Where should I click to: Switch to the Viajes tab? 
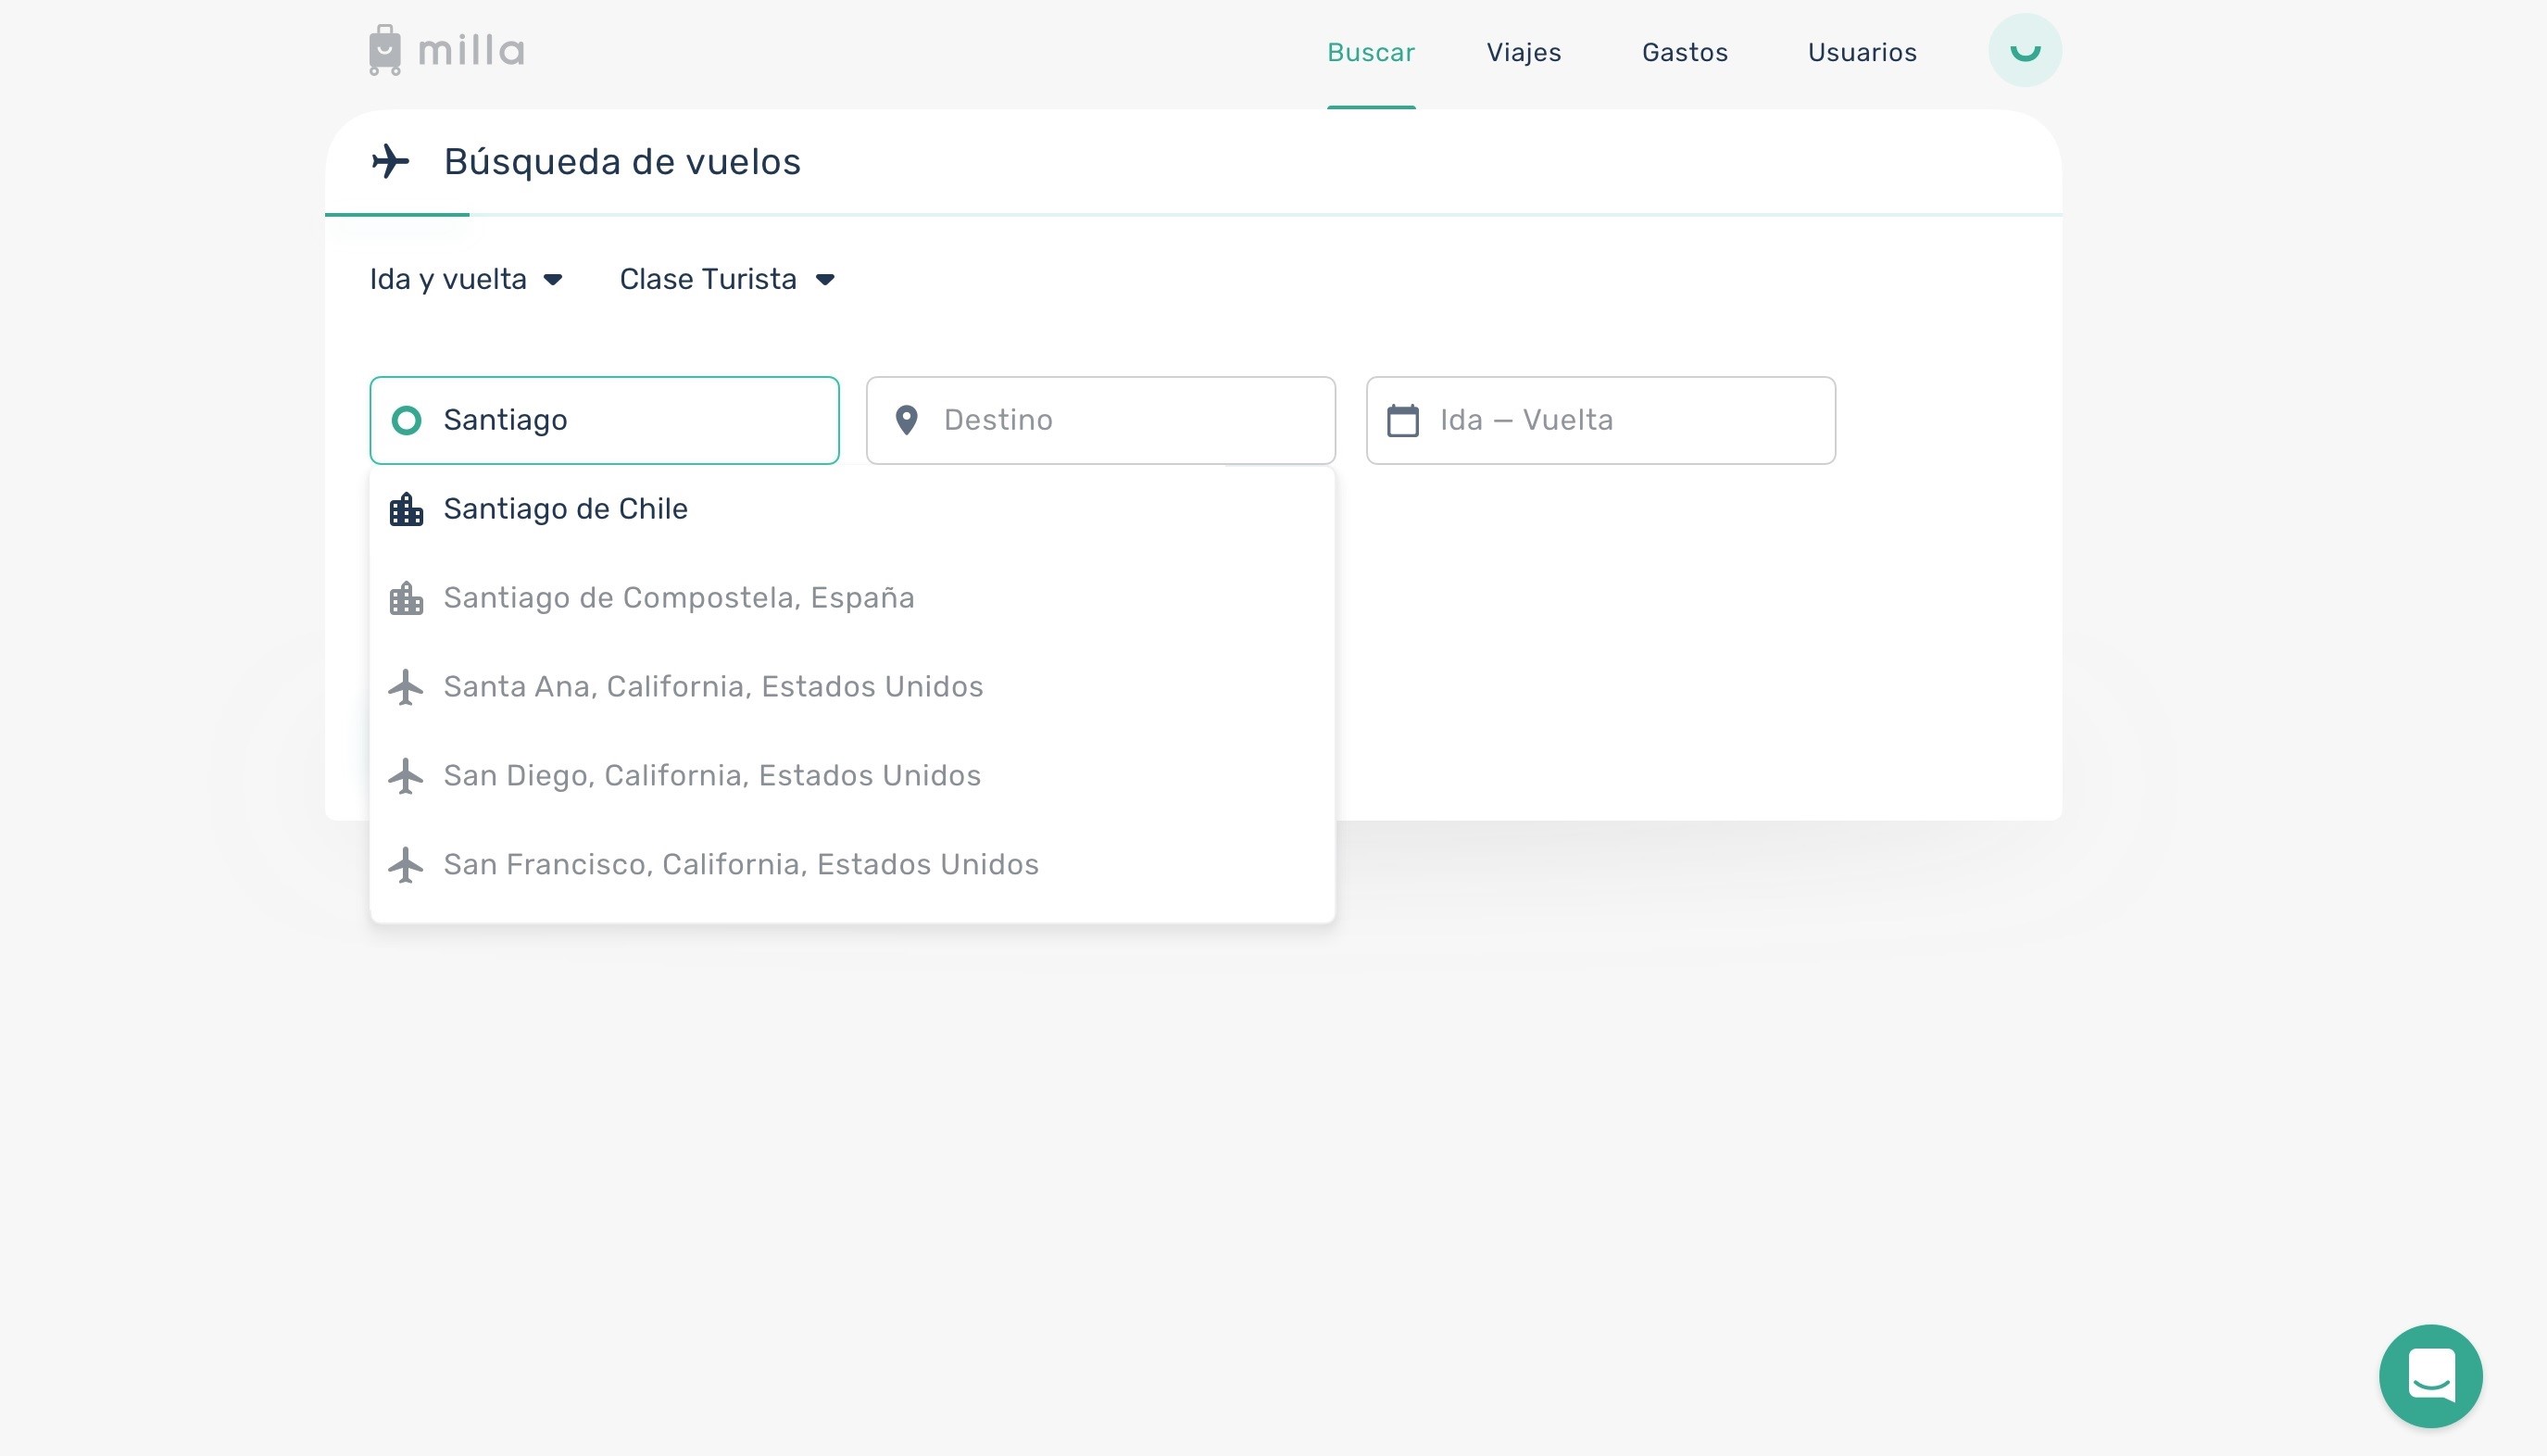[1523, 52]
